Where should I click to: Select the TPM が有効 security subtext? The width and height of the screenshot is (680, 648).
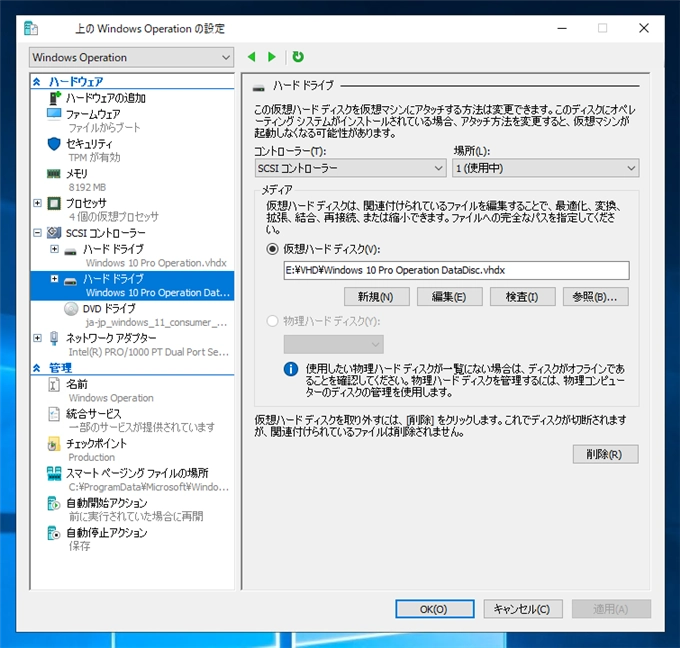point(94,157)
